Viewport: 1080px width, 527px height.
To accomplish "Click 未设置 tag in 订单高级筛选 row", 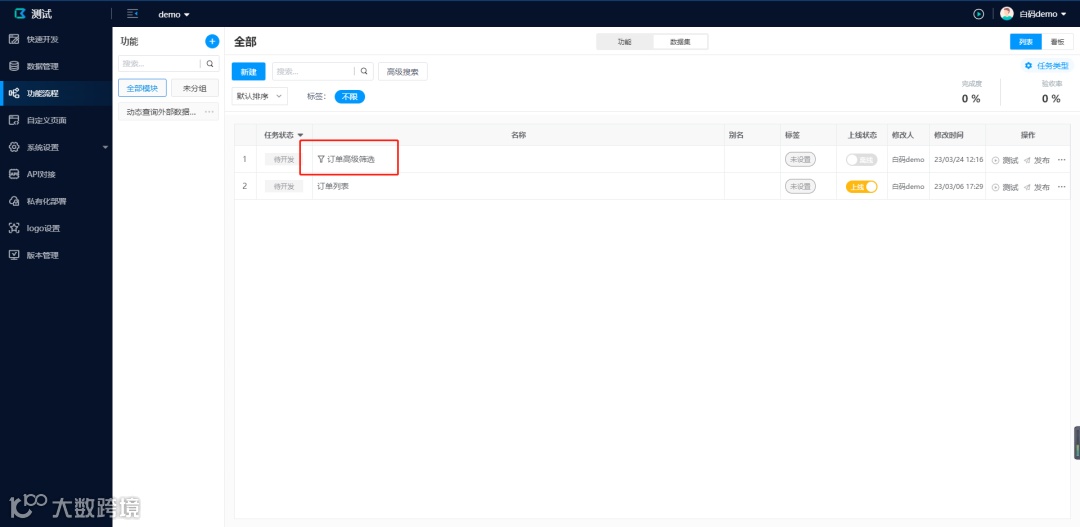I will click(x=800, y=159).
